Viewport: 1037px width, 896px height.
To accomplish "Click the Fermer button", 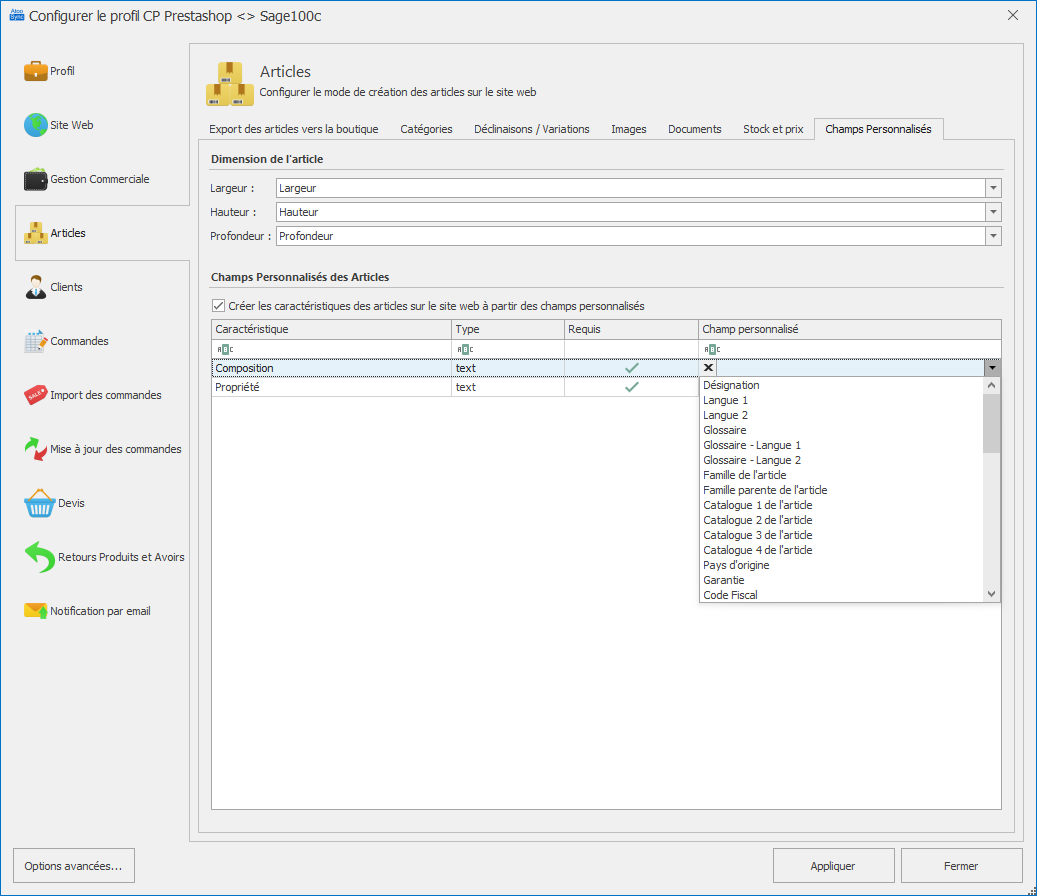I will coord(961,866).
